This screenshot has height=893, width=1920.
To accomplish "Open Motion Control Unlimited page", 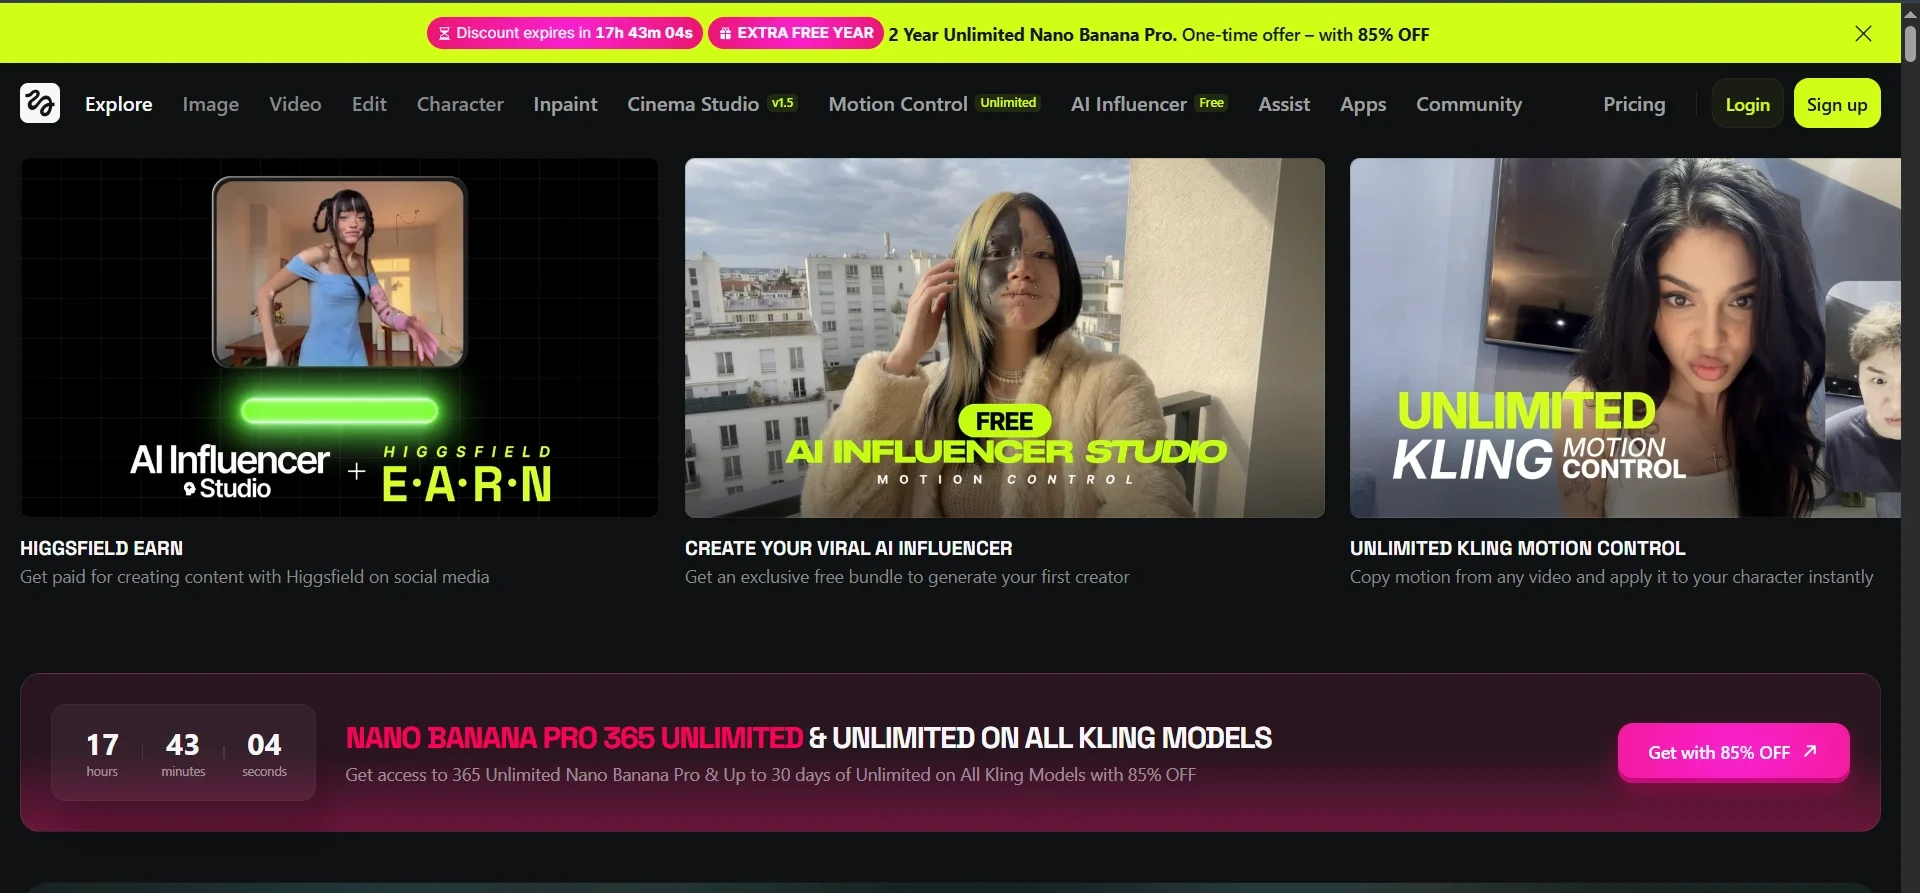I will (x=933, y=104).
